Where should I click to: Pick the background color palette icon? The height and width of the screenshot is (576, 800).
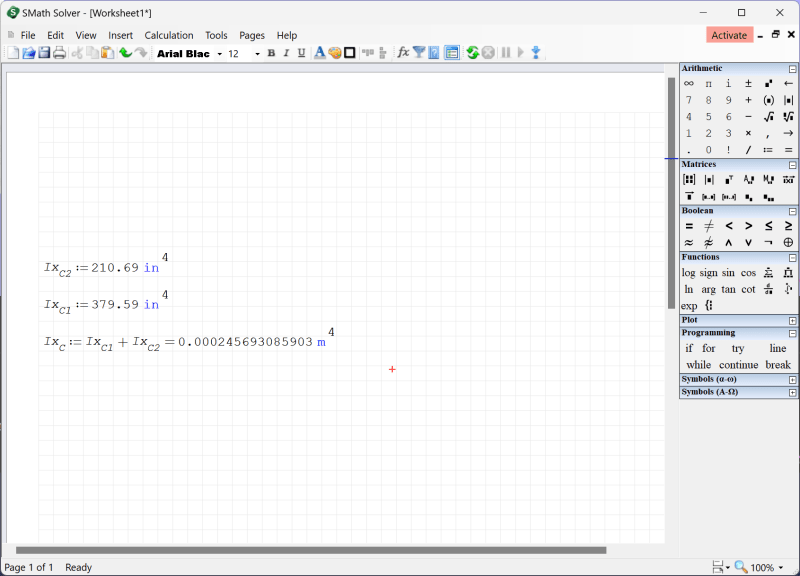(x=335, y=53)
